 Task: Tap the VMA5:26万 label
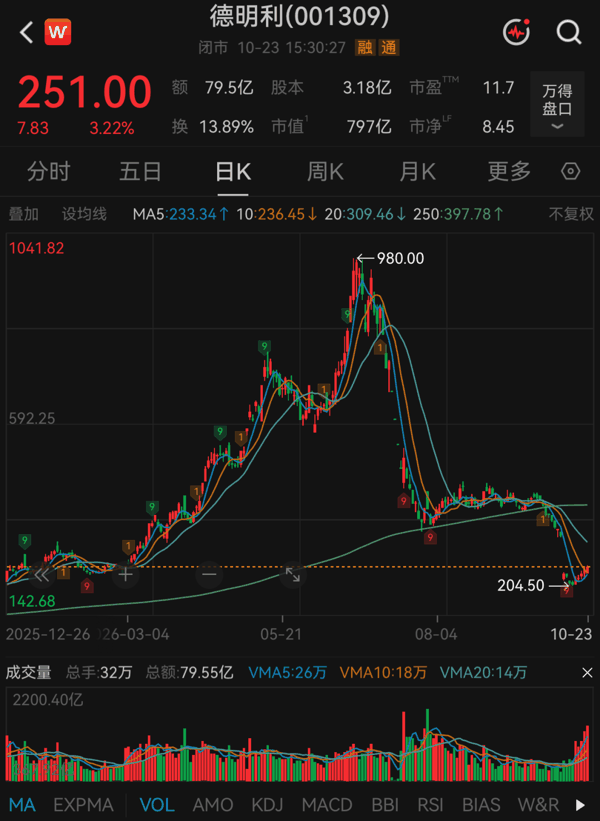[287, 673]
